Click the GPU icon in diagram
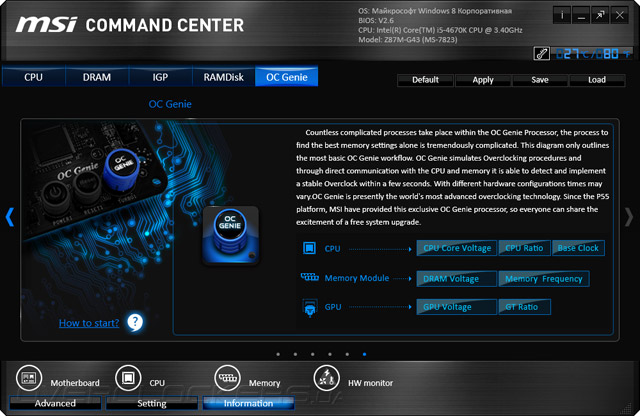This screenshot has width=640, height=416. (310, 308)
